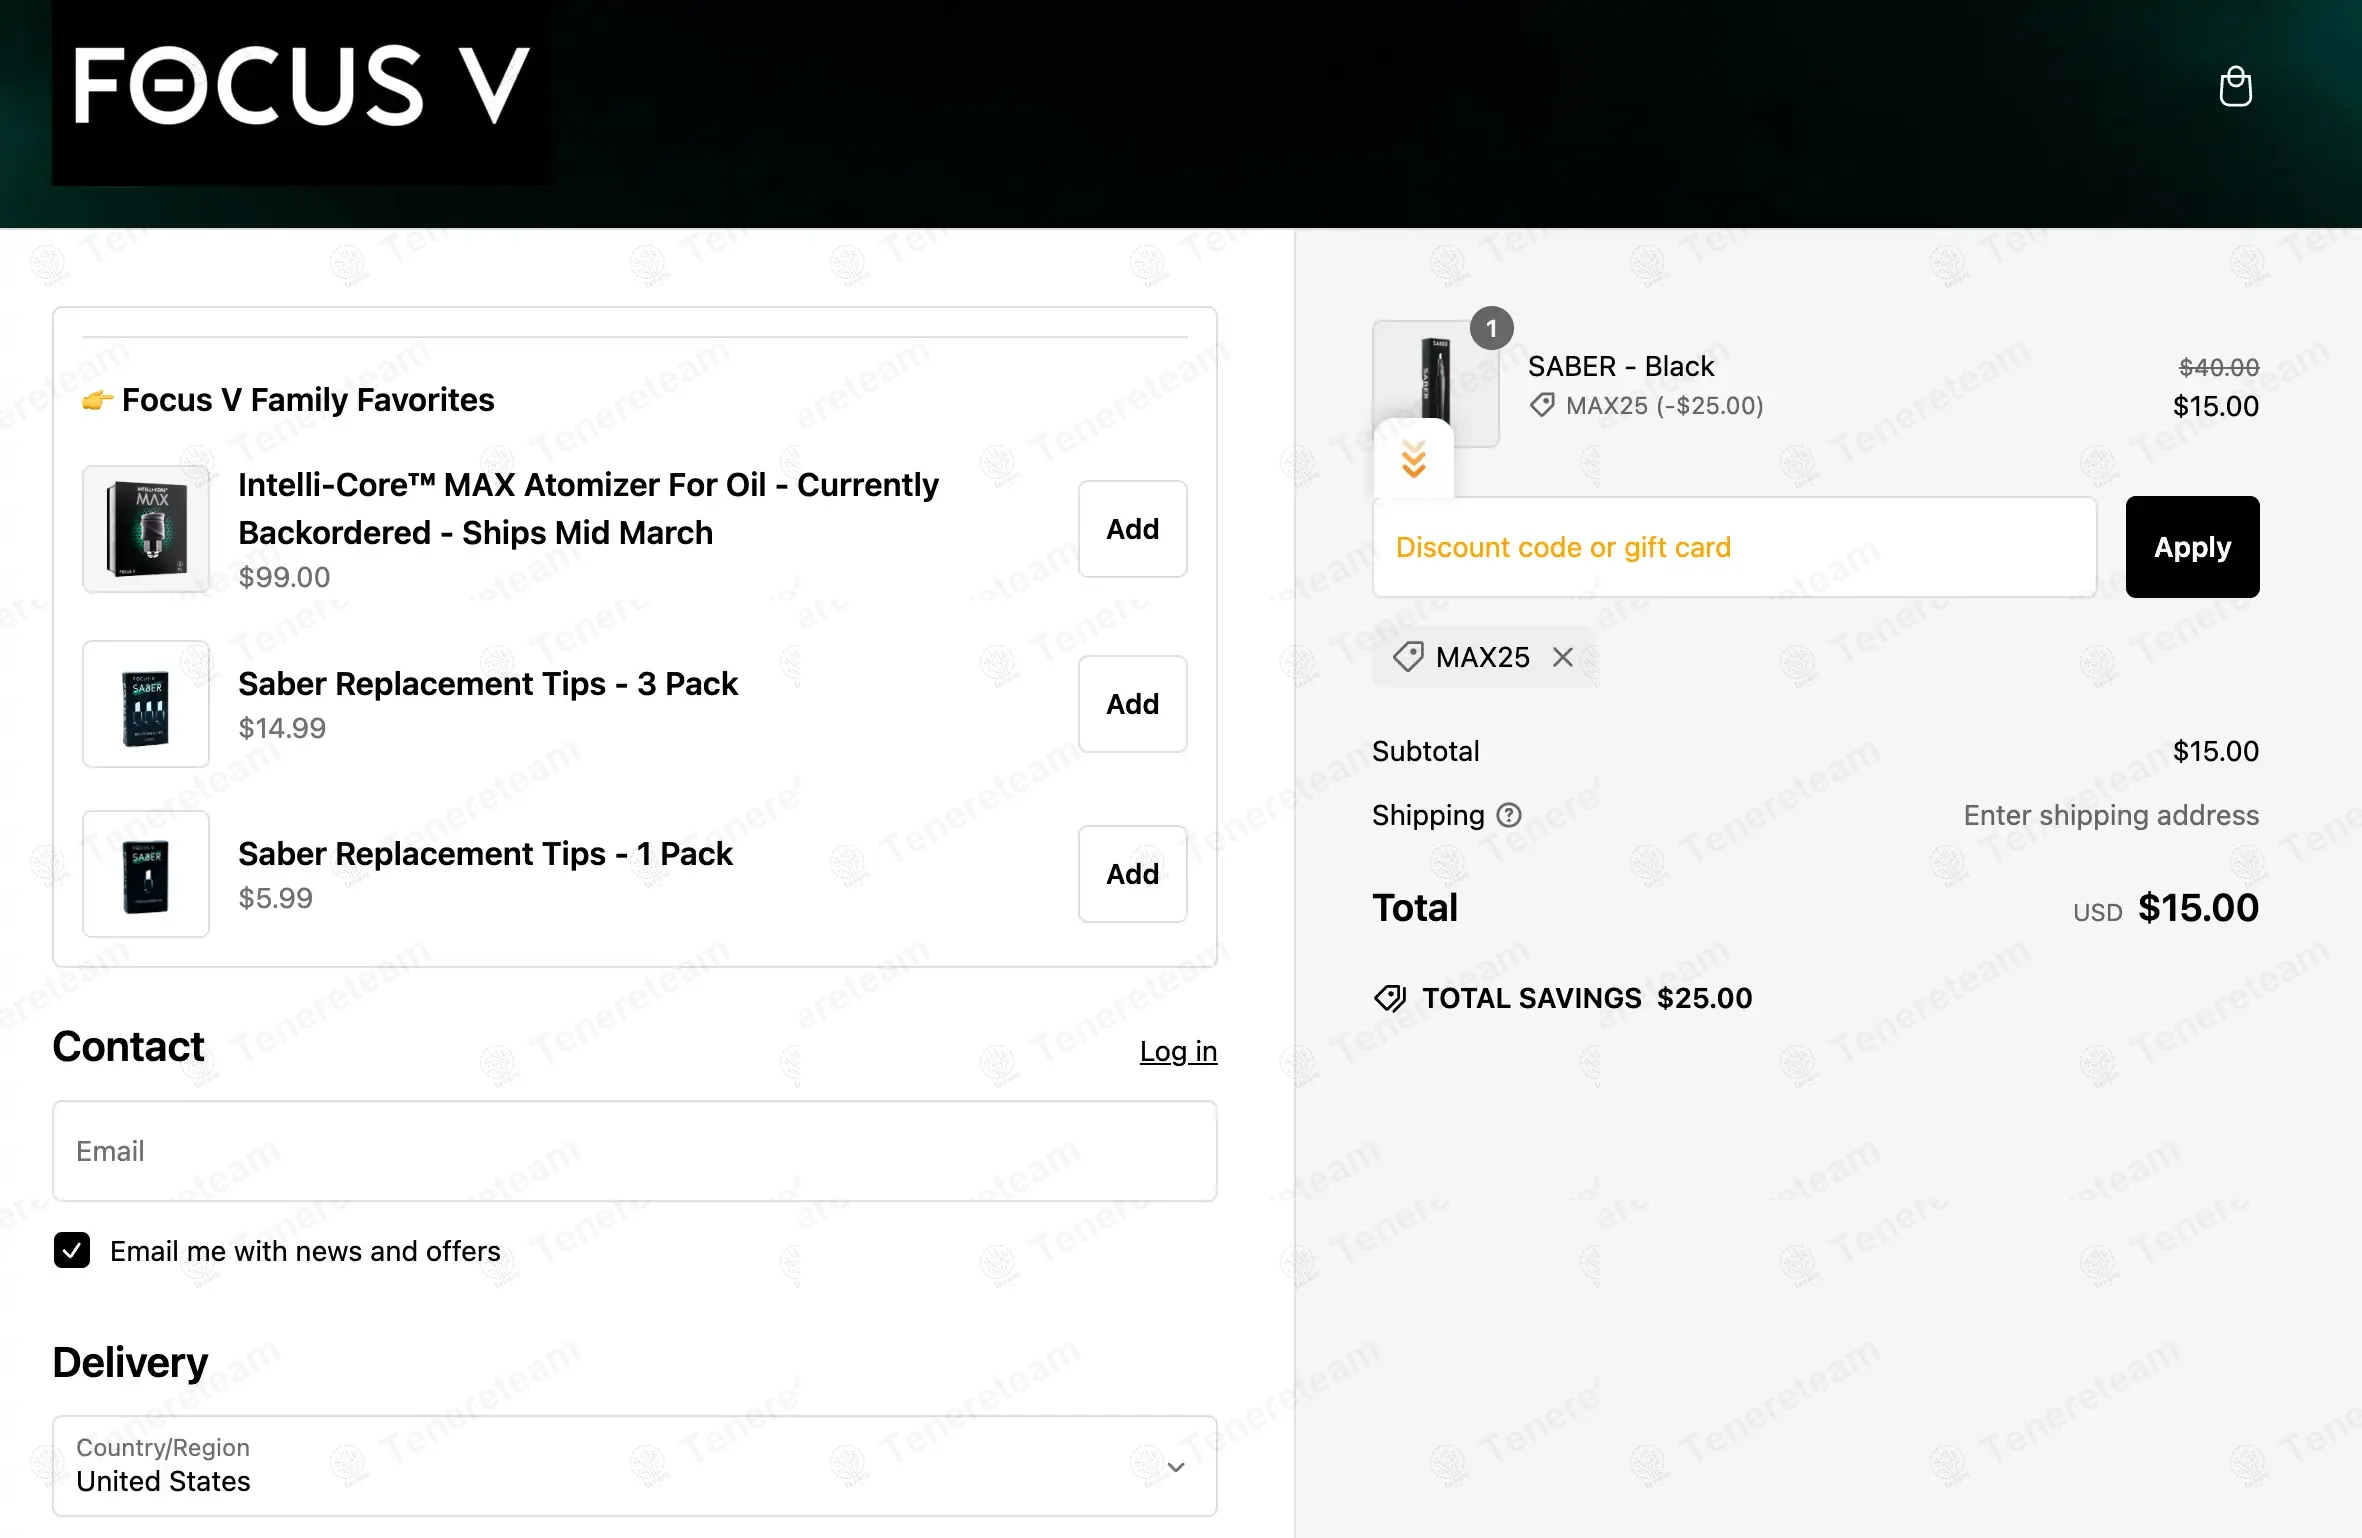Apply the discount code

(x=2192, y=547)
